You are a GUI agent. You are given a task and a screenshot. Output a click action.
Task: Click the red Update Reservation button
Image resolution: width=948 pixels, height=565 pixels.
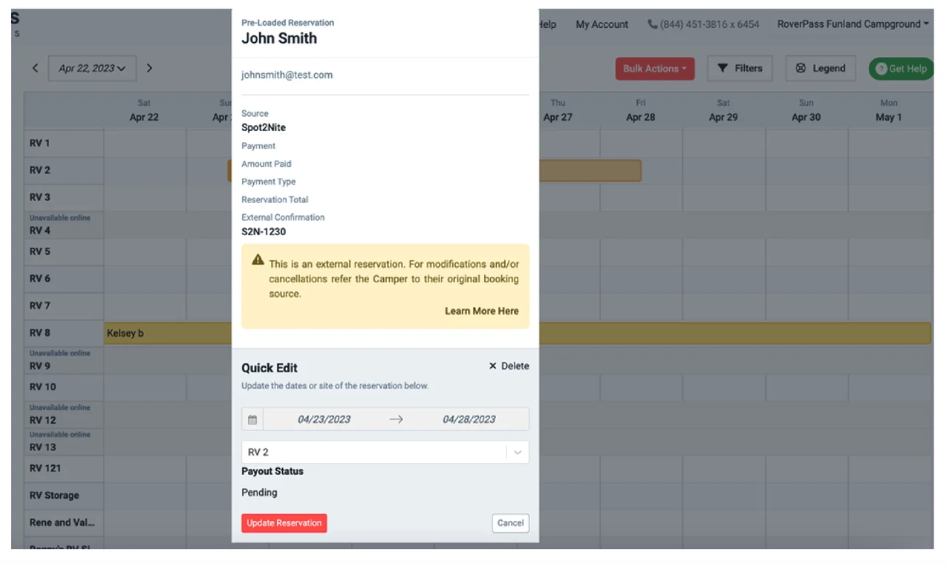[284, 523]
